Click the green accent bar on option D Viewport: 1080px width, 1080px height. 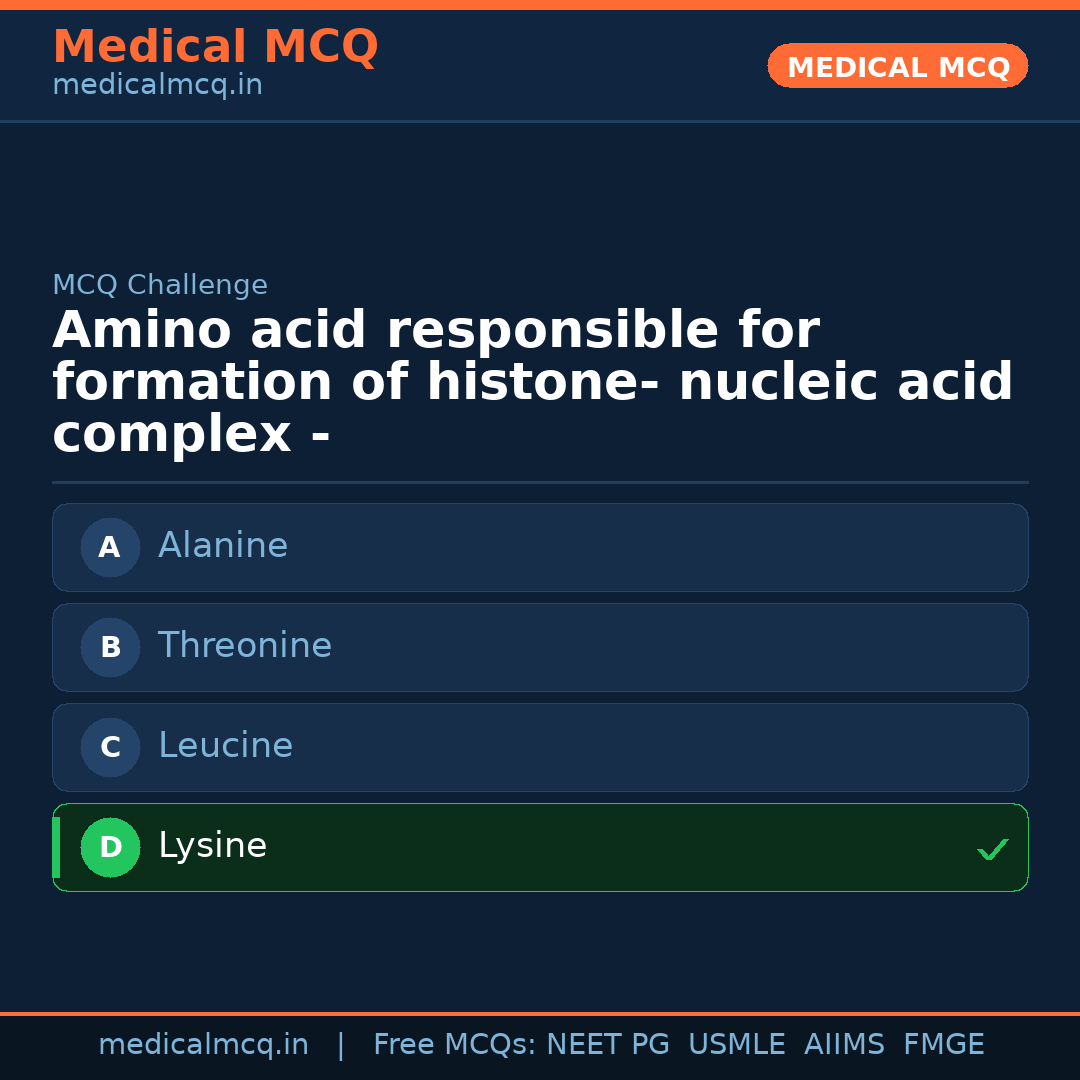(56, 847)
